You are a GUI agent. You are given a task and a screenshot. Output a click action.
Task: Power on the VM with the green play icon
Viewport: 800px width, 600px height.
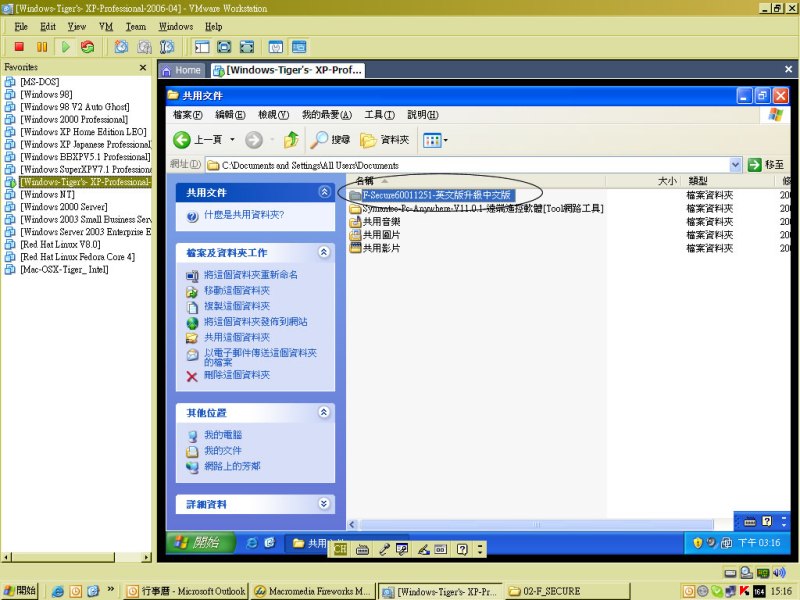click(x=65, y=47)
